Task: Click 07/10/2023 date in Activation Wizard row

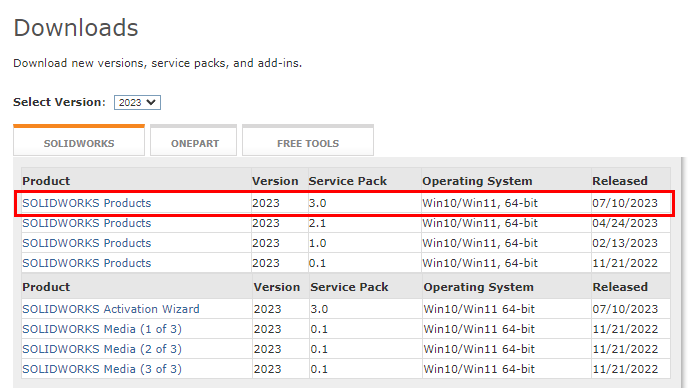Action: point(625,309)
